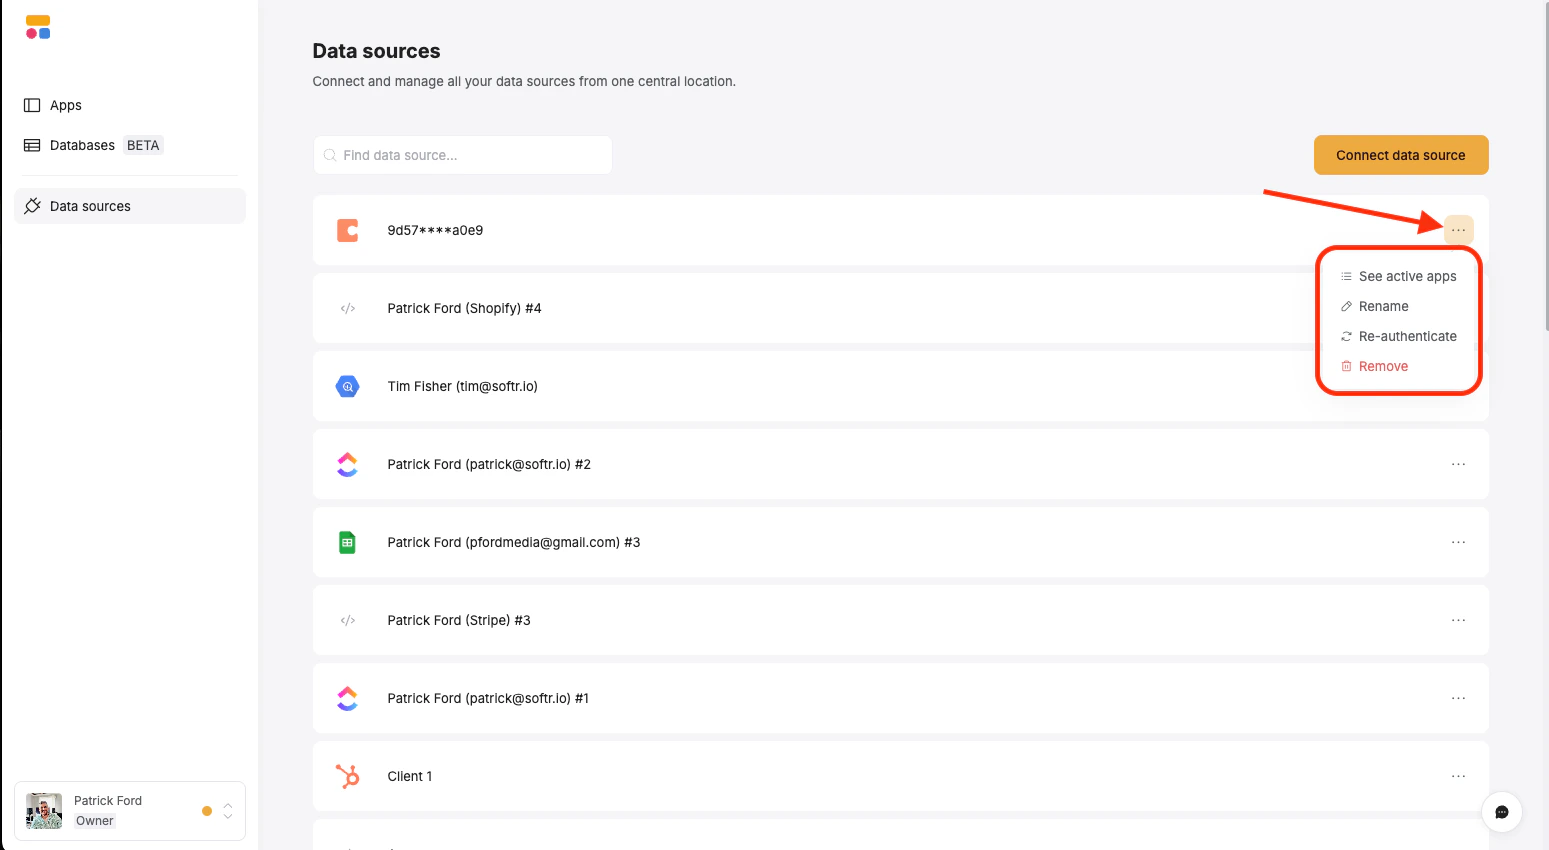1549x850 pixels.
Task: Open three-dot menu for Client 1
Action: pyautogui.click(x=1458, y=776)
